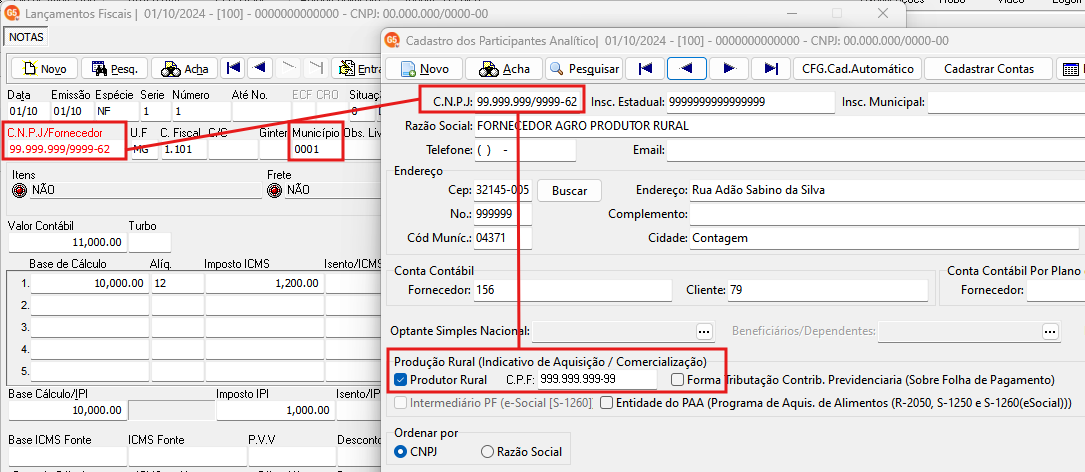Click the Razão Social field
The width and height of the screenshot is (1085, 472).
click(x=779, y=127)
